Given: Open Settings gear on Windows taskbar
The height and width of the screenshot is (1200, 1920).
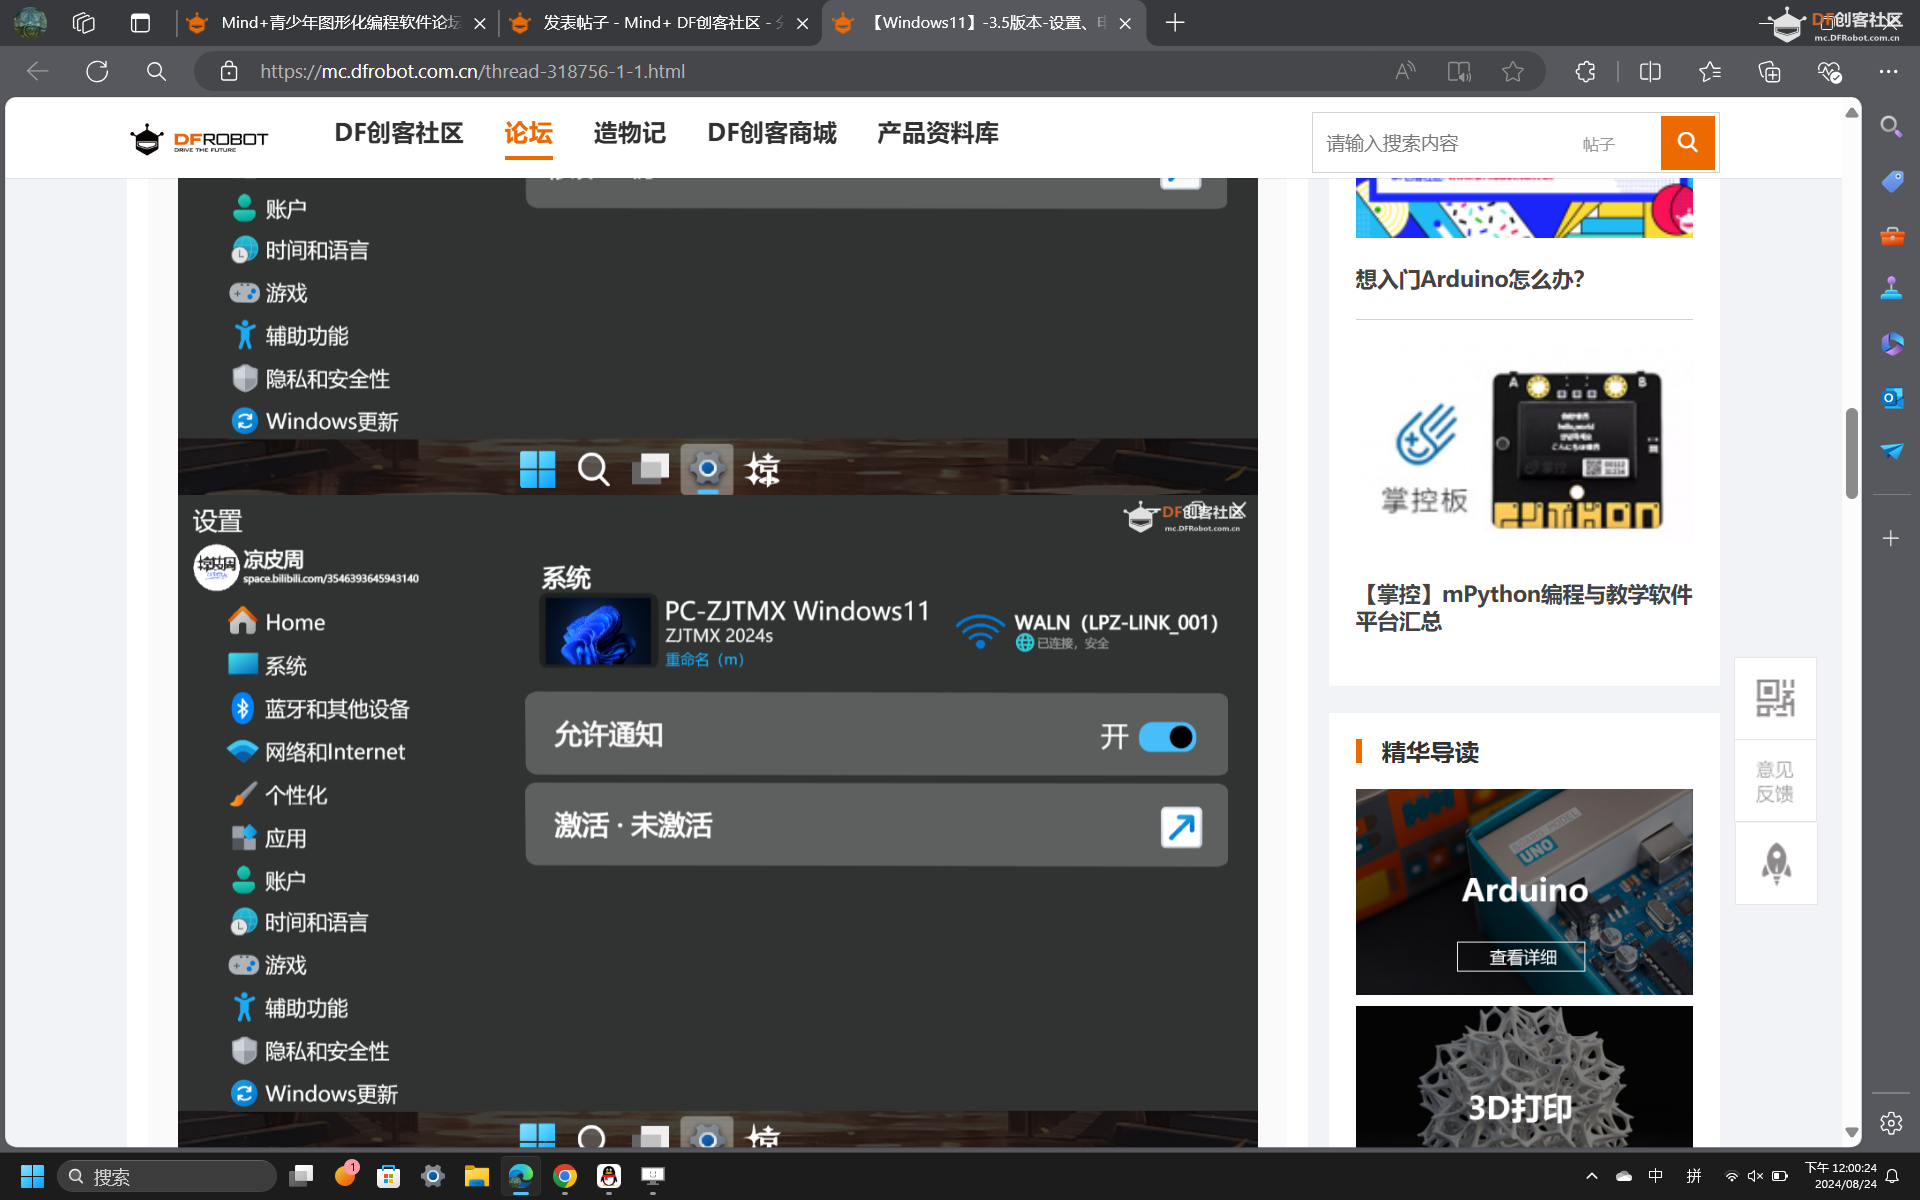Looking at the screenshot, I should click(x=432, y=1176).
